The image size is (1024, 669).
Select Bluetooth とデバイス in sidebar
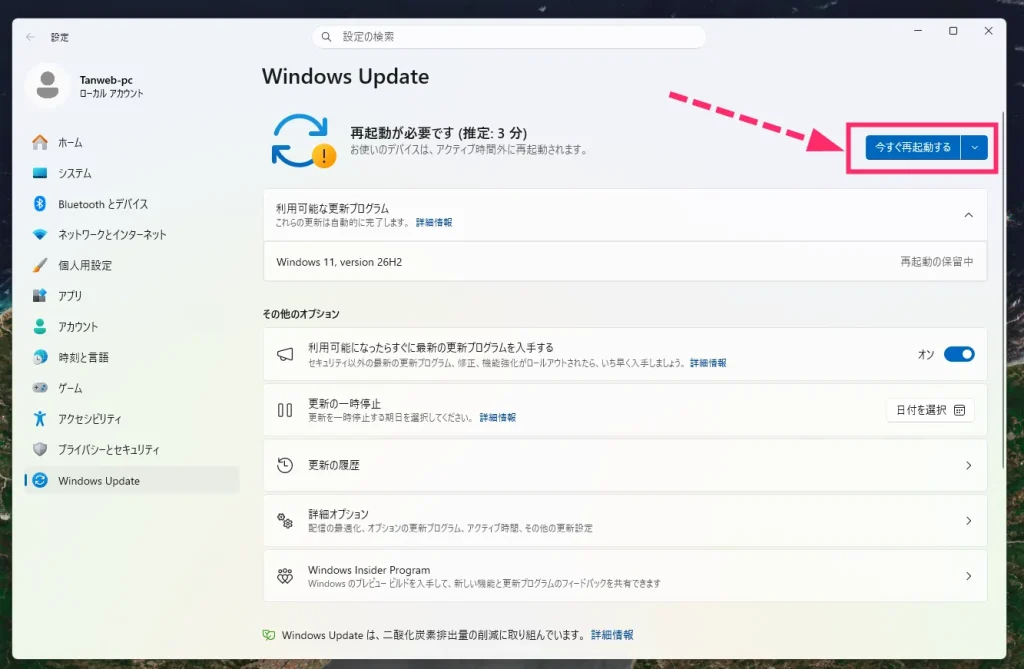tap(133, 204)
